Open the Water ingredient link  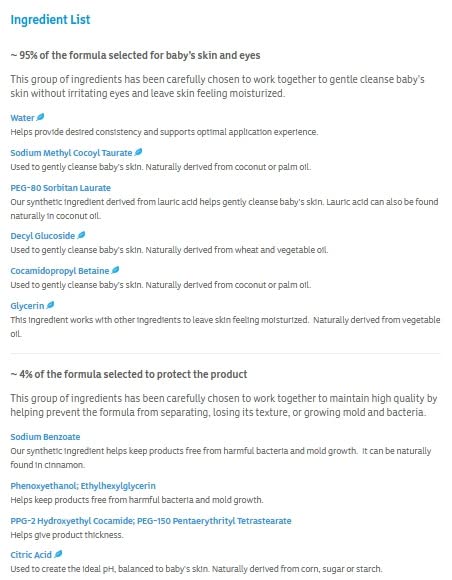click(22, 118)
